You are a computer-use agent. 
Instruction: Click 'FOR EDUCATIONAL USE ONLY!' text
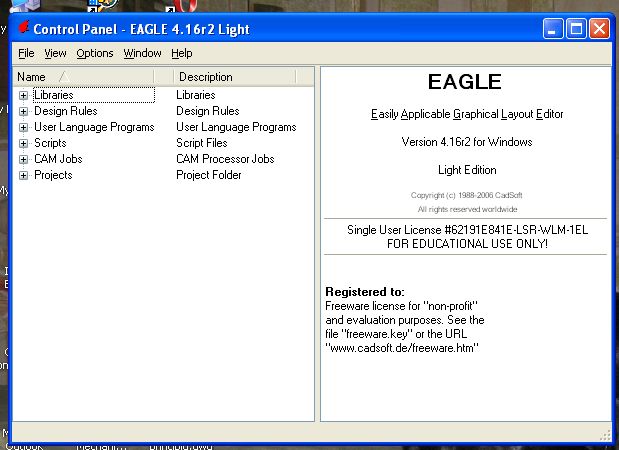click(x=467, y=244)
